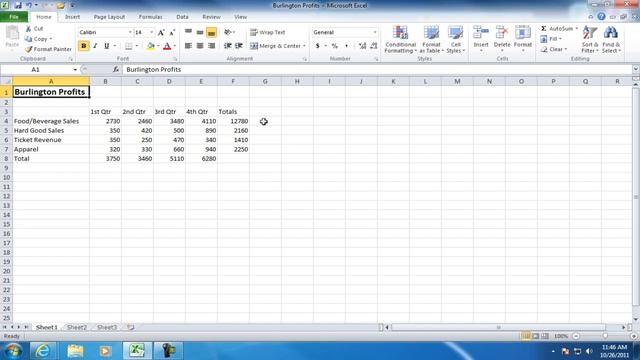Toggle Center text alignment
Screen dimensions: 640x360
point(200,46)
